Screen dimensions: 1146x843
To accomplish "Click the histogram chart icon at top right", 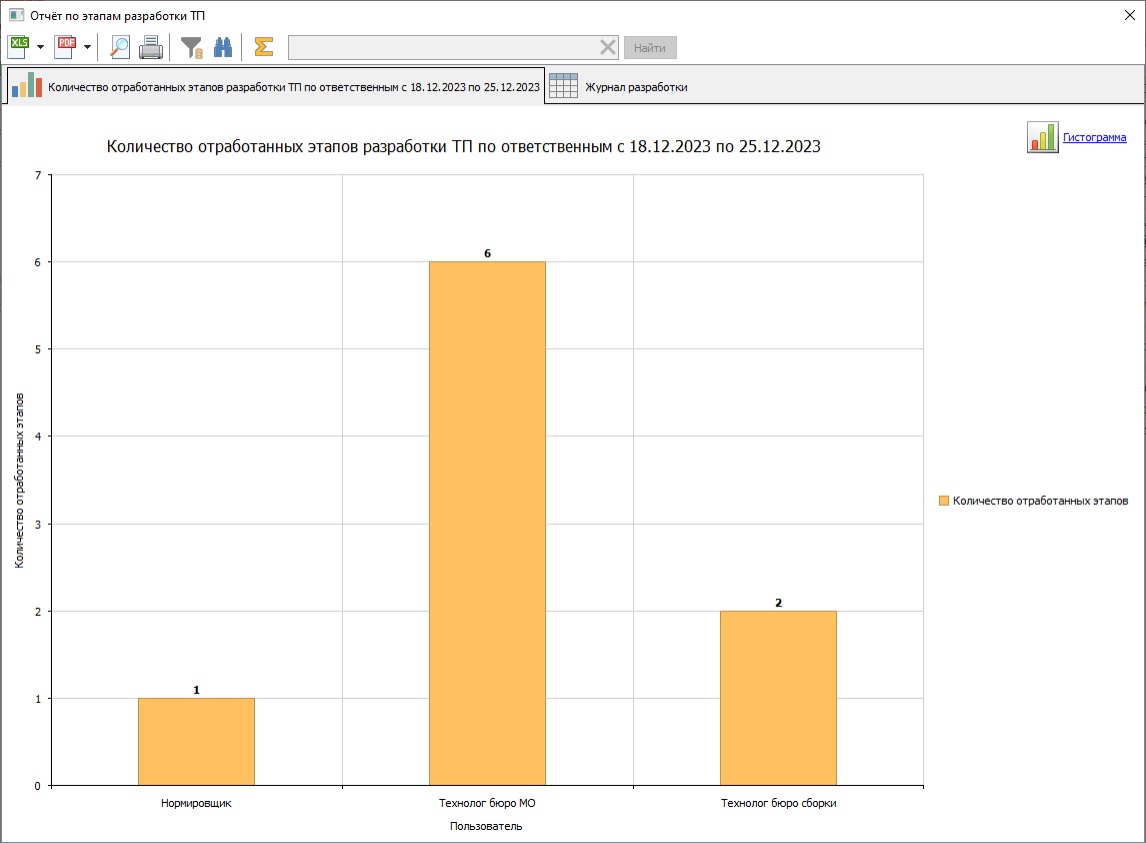I will coord(1042,138).
